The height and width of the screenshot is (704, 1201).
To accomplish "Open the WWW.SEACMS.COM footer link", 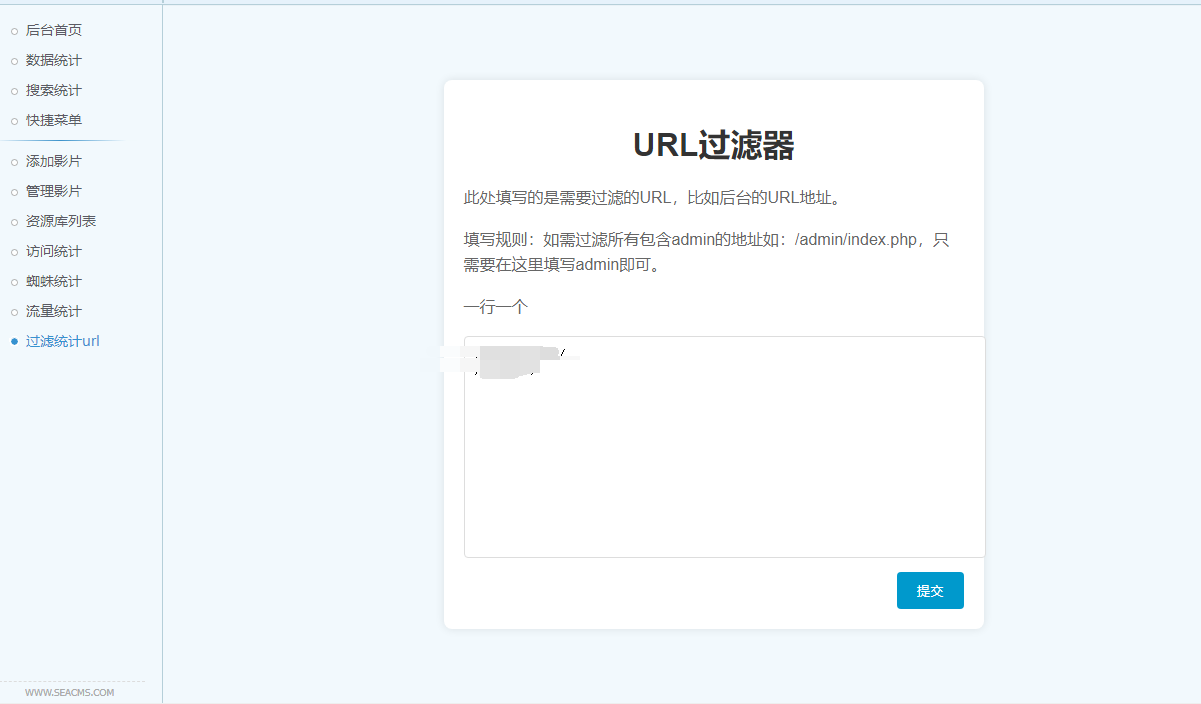I will 70,692.
